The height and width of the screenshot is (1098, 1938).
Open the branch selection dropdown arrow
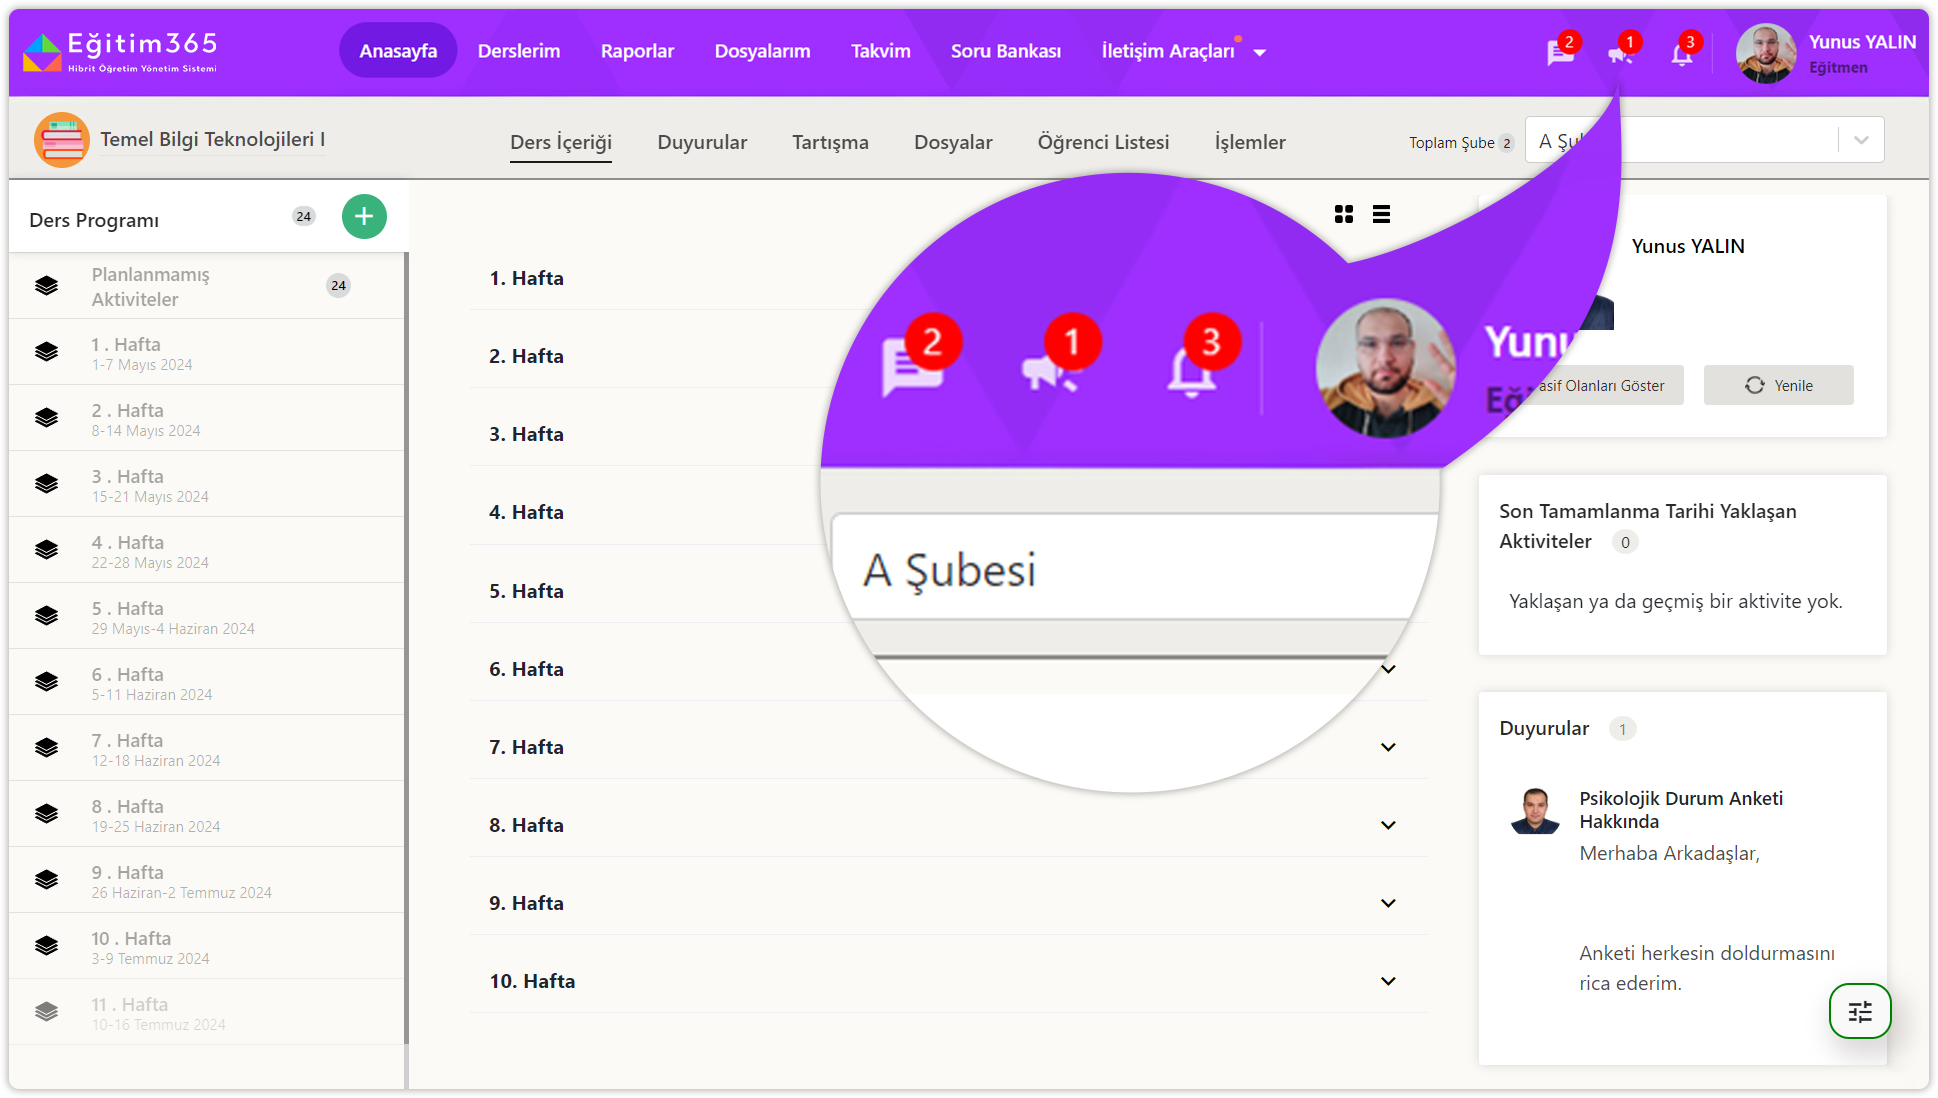pos(1861,140)
